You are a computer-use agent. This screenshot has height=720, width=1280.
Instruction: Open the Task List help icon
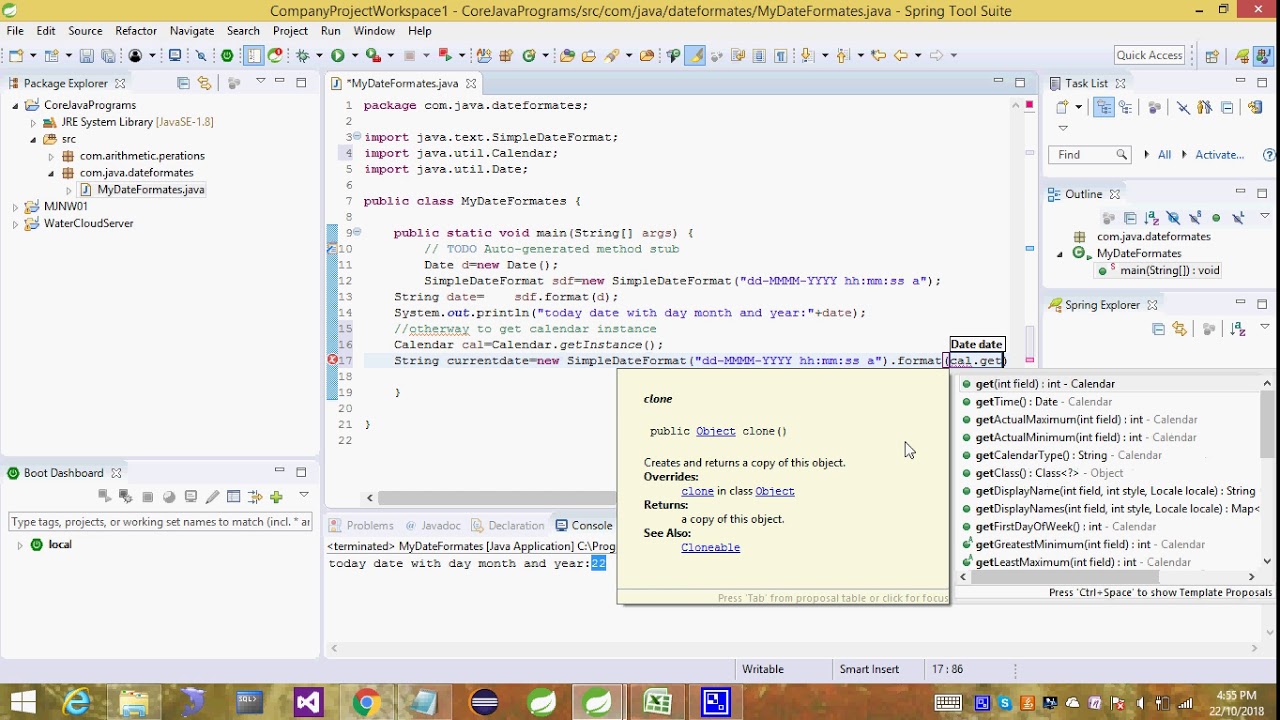coord(1270,155)
